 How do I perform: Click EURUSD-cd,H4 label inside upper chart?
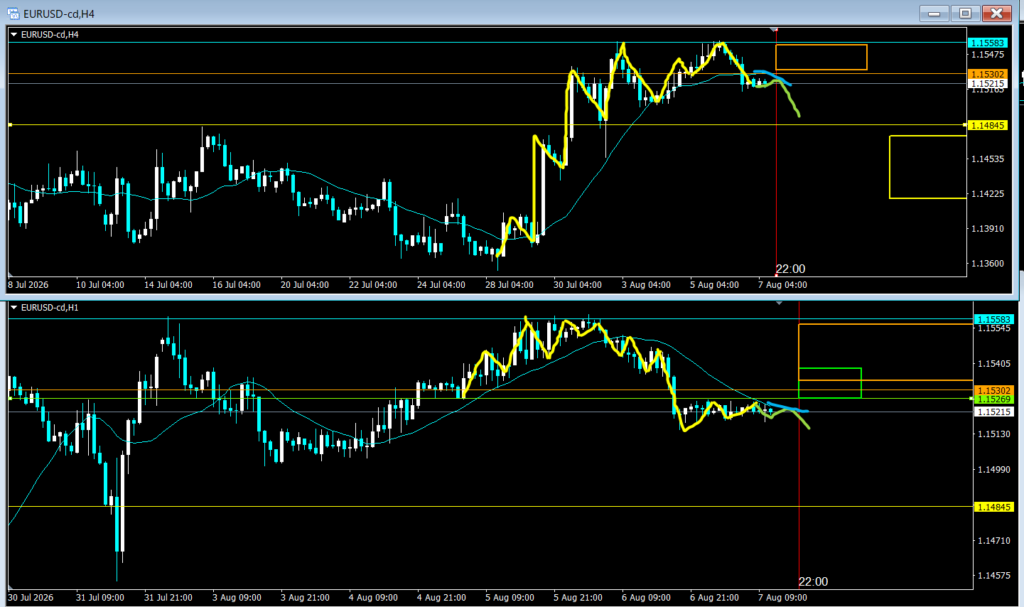(50, 35)
